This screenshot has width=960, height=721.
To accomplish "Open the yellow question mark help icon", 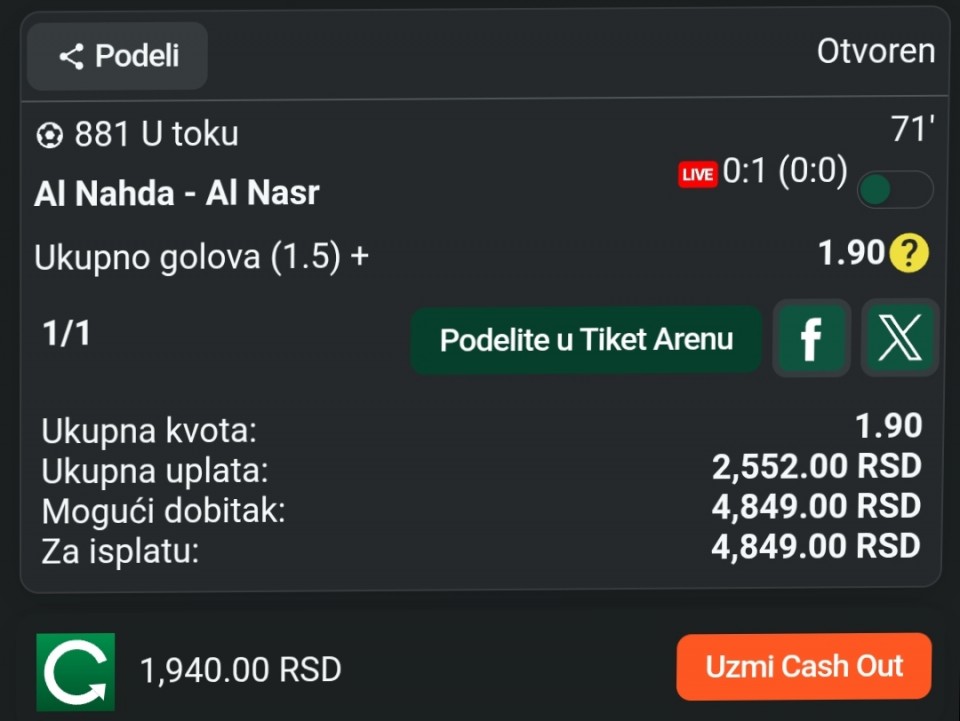I will click(908, 255).
